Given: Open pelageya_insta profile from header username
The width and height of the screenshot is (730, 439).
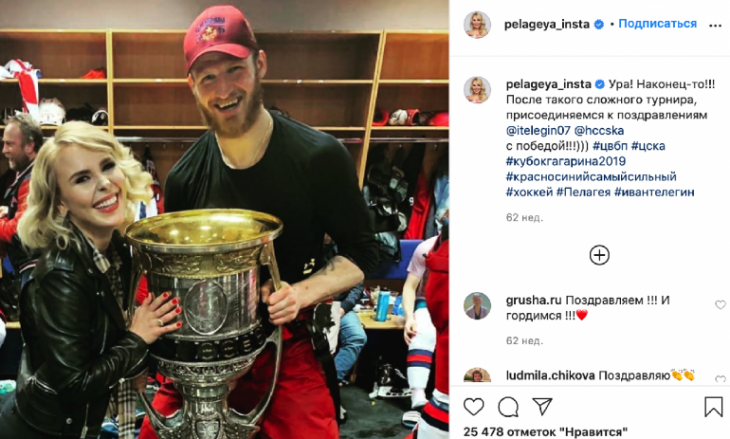Looking at the screenshot, I should click(x=547, y=24).
